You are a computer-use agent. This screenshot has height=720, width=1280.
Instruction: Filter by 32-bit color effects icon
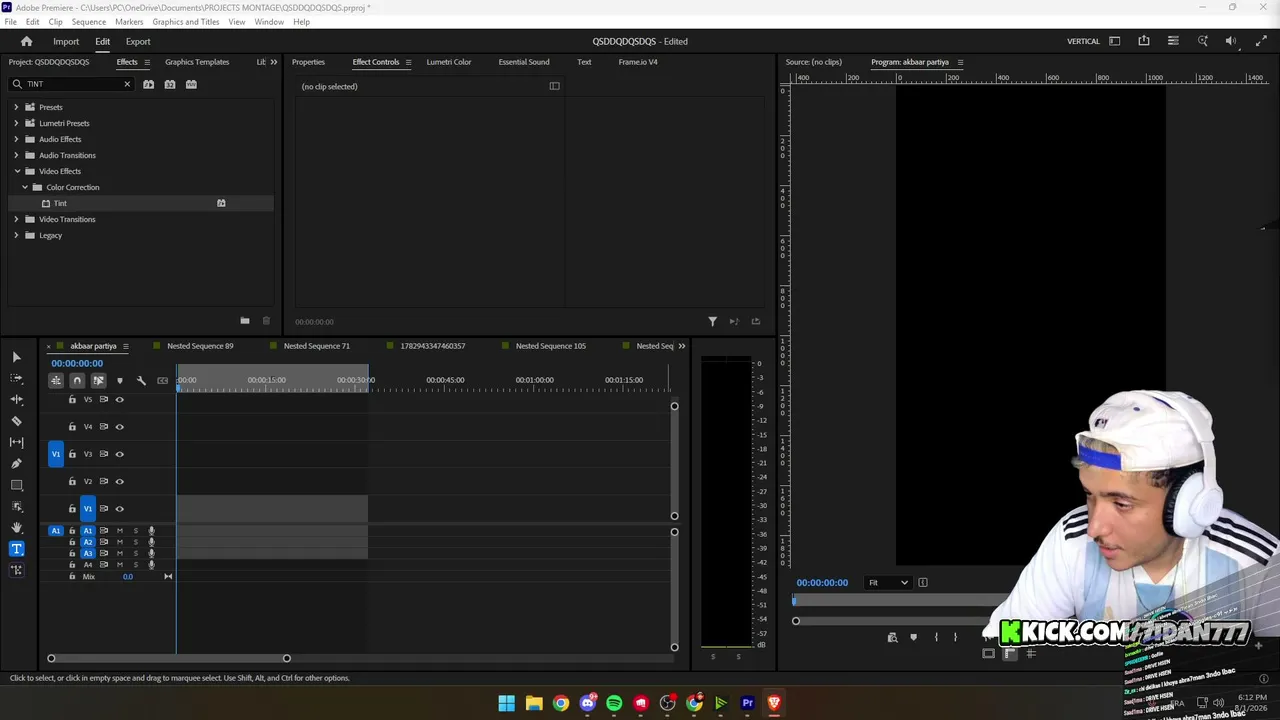(170, 84)
